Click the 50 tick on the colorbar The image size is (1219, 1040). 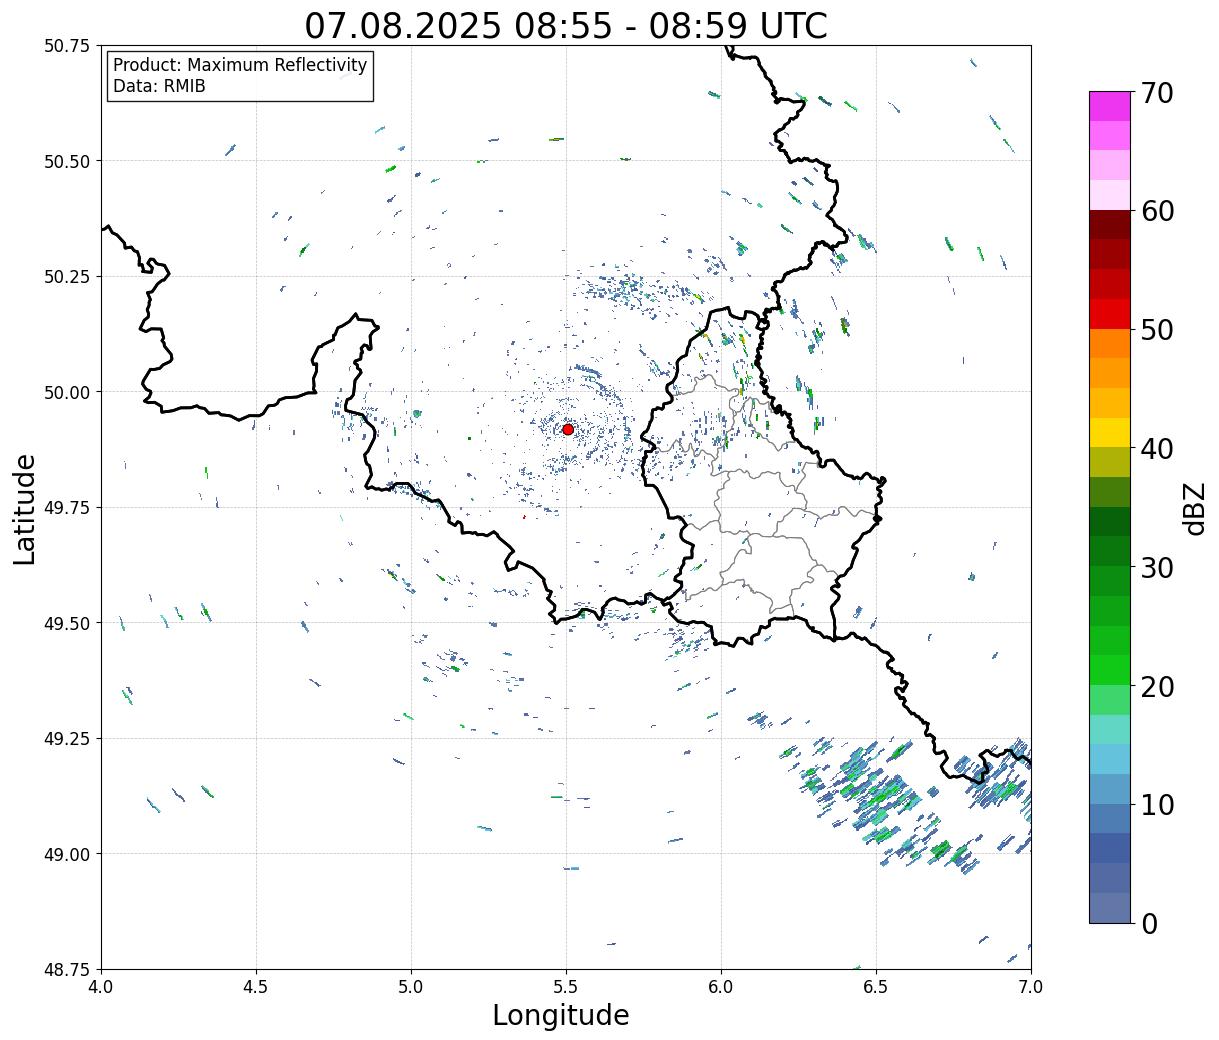[1157, 330]
